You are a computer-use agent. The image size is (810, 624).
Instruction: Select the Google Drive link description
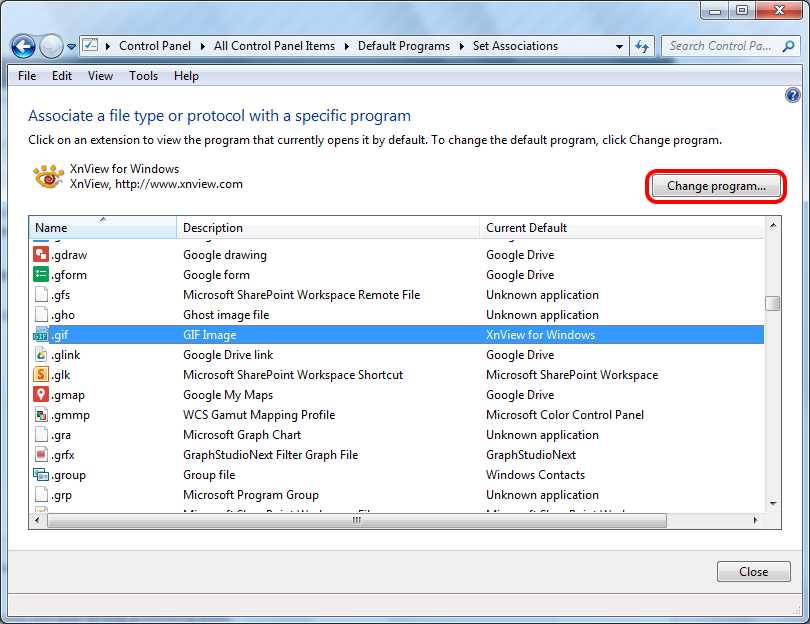point(228,355)
